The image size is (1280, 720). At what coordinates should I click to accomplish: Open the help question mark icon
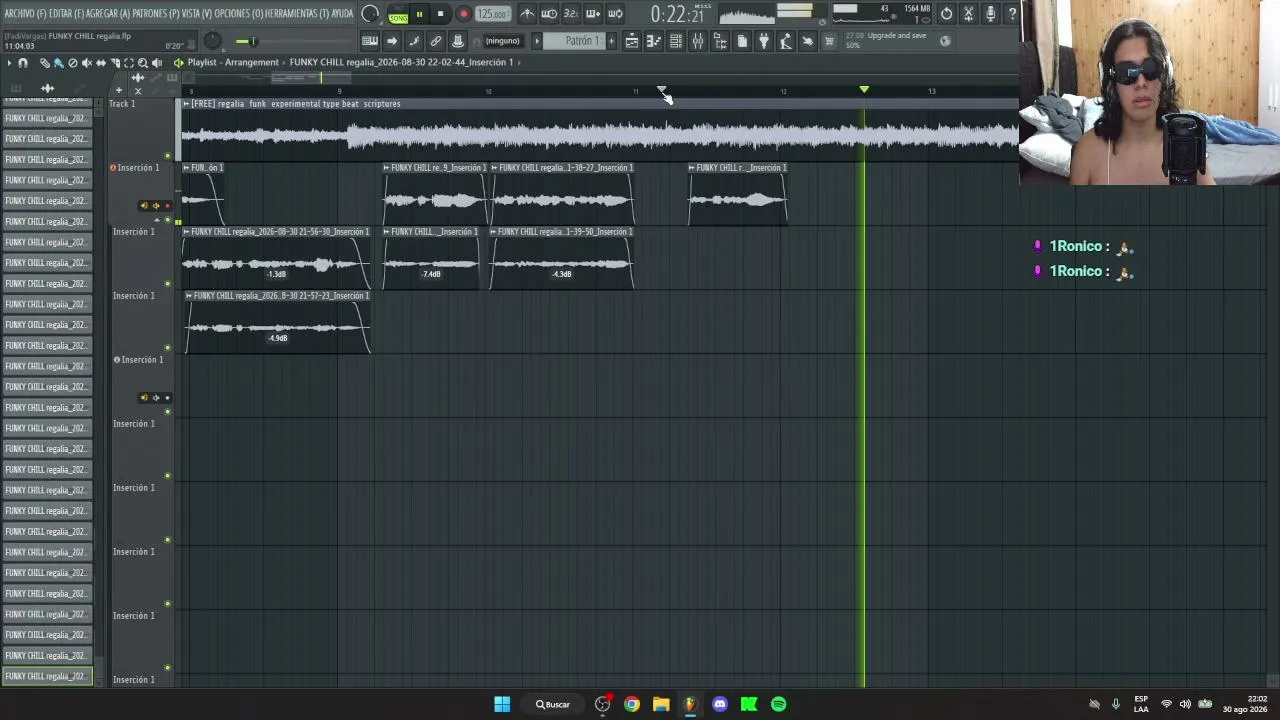(1012, 14)
